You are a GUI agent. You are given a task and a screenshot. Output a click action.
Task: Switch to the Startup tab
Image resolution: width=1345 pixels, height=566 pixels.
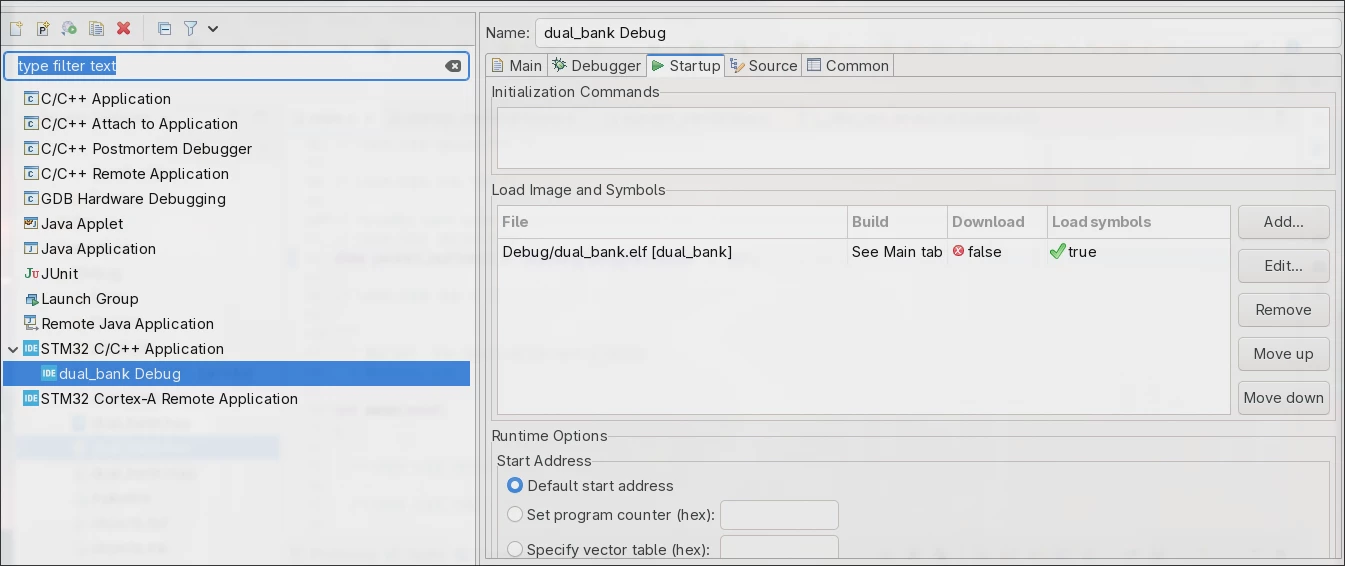click(x=685, y=66)
